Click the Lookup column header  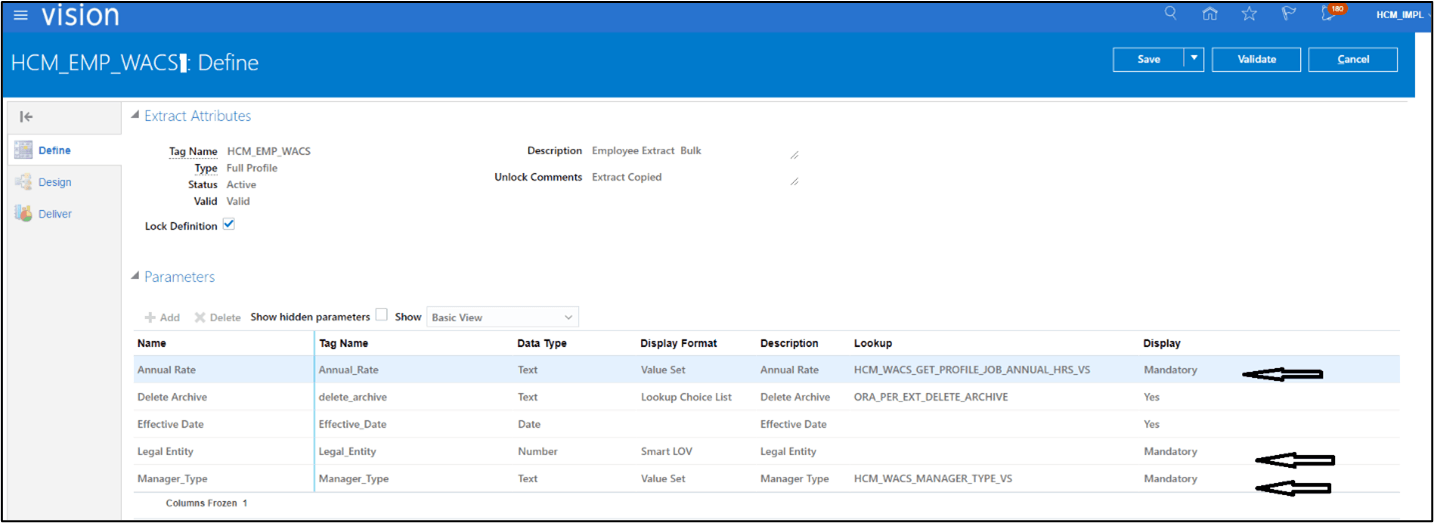pos(873,343)
